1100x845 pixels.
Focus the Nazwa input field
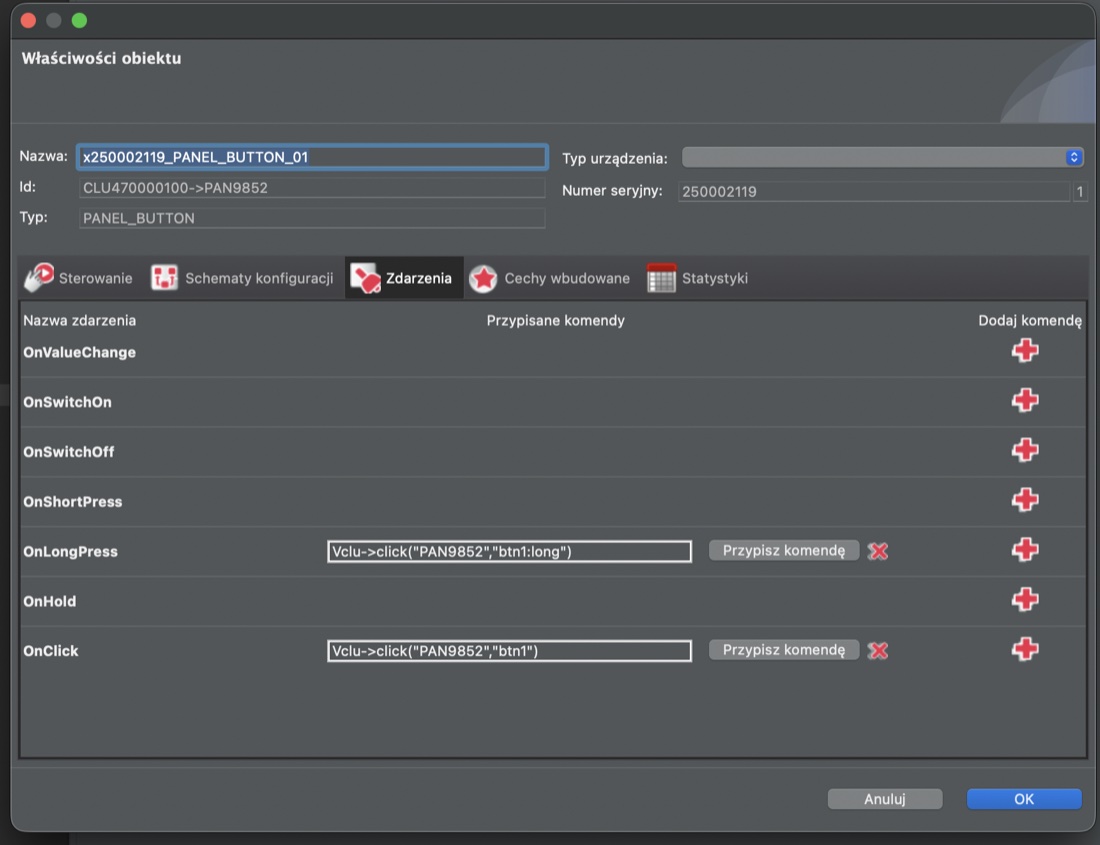312,157
